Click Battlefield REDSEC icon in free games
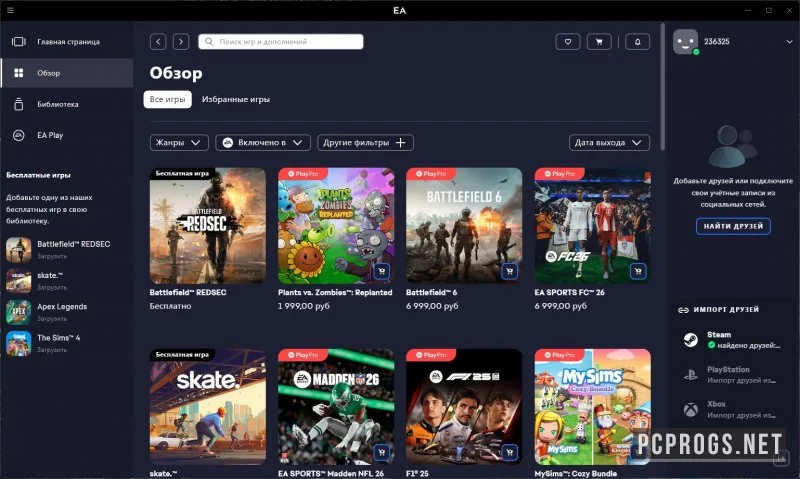 point(18,249)
